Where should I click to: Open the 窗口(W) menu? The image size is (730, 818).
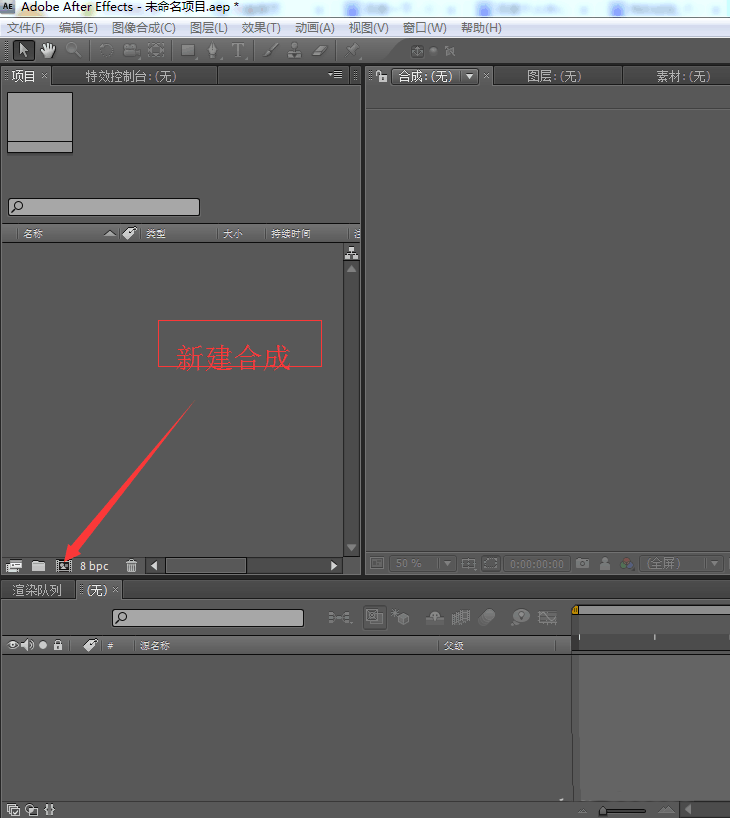click(x=425, y=28)
